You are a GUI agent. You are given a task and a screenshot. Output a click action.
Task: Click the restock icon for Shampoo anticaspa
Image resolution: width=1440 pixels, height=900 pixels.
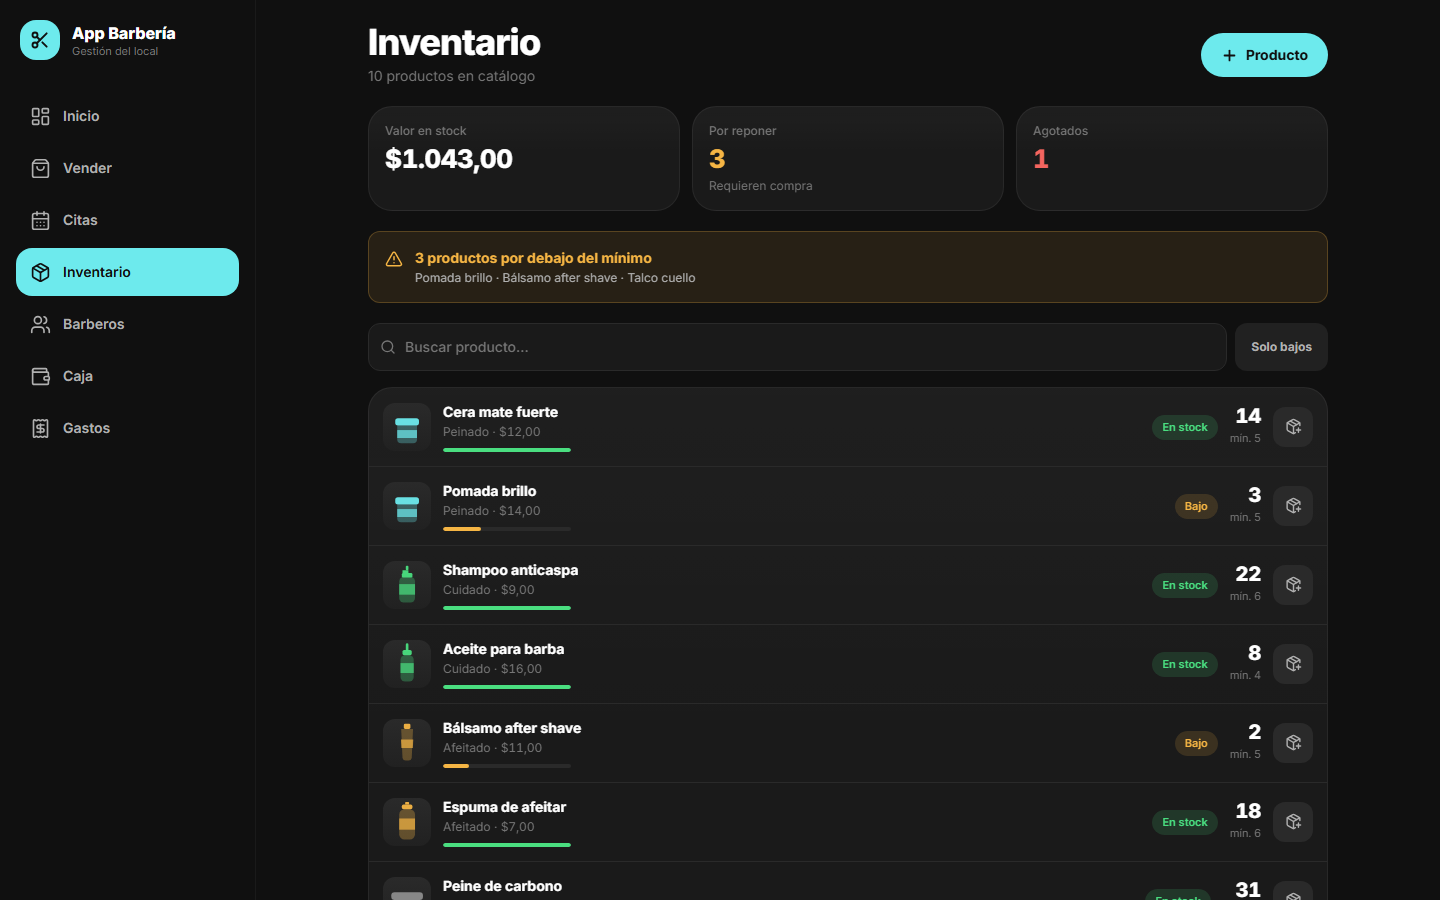pyautogui.click(x=1293, y=585)
